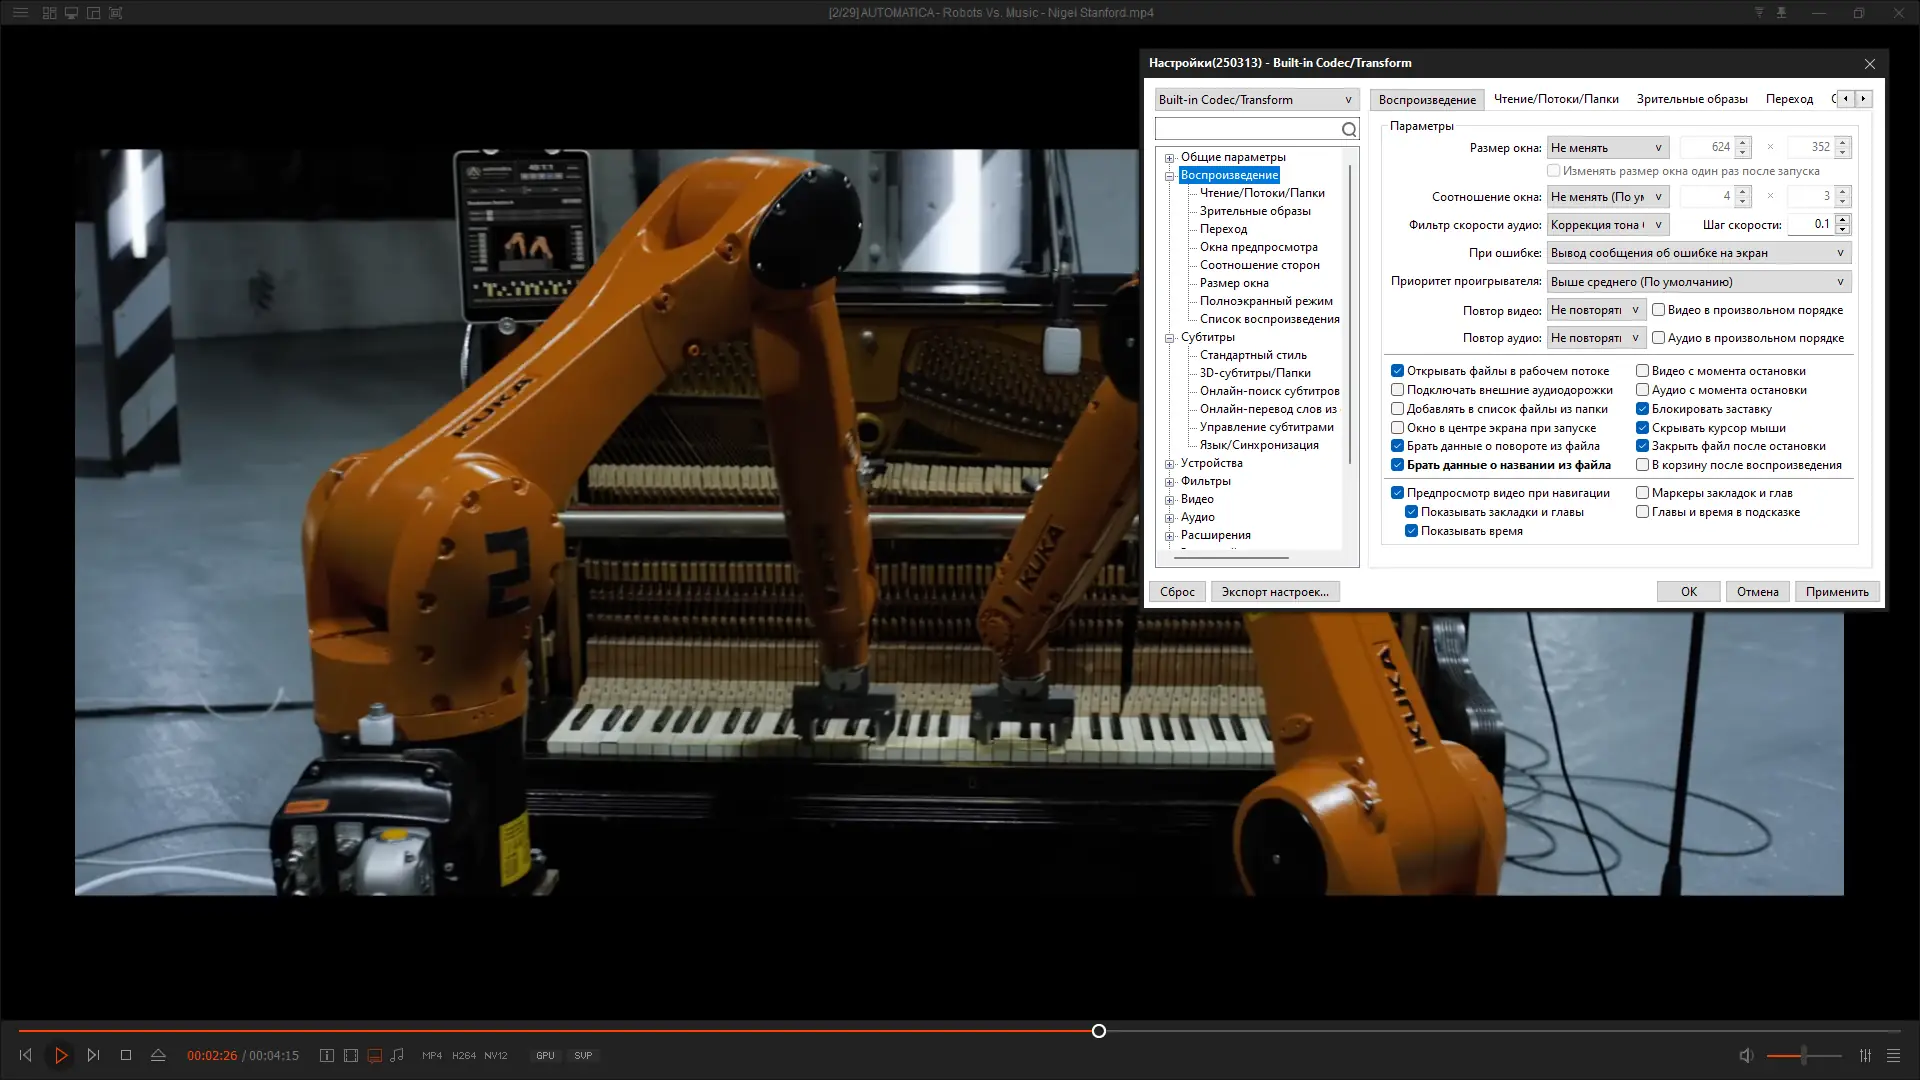Open the Built-in Codec/Transform profile dropdown
1920x1080 pixels.
pyautogui.click(x=1255, y=100)
